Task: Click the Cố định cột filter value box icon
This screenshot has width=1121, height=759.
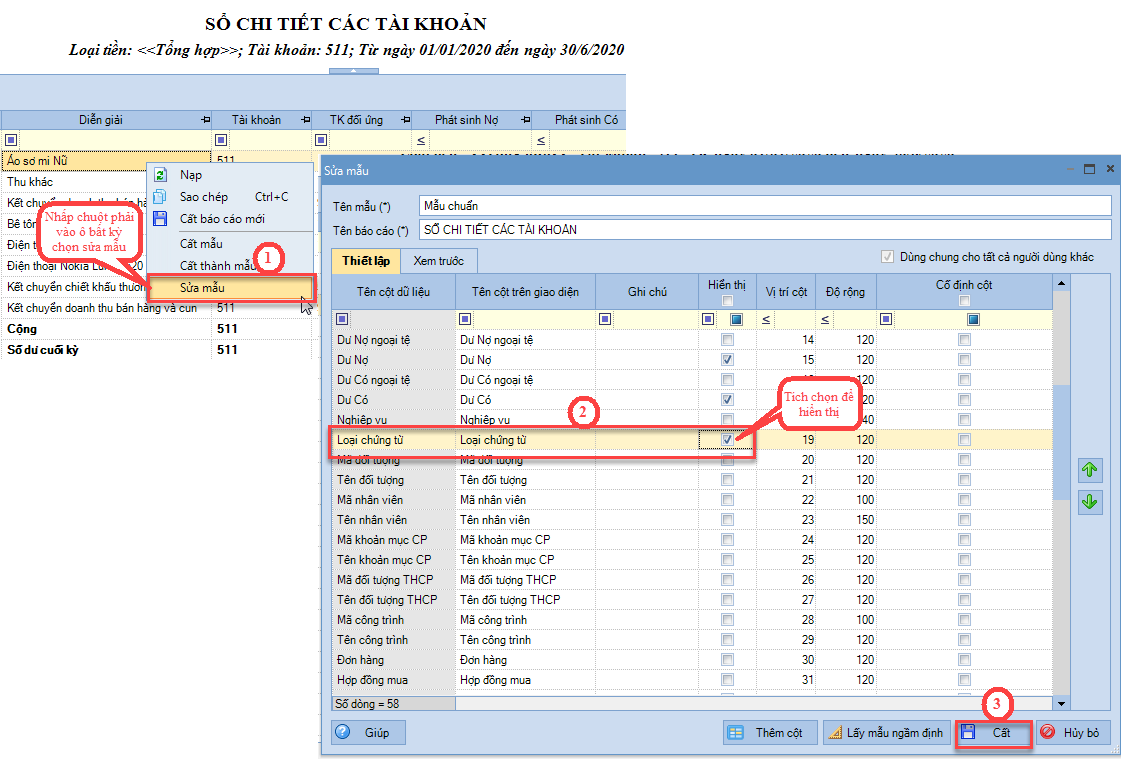Action: pyautogui.click(x=972, y=319)
